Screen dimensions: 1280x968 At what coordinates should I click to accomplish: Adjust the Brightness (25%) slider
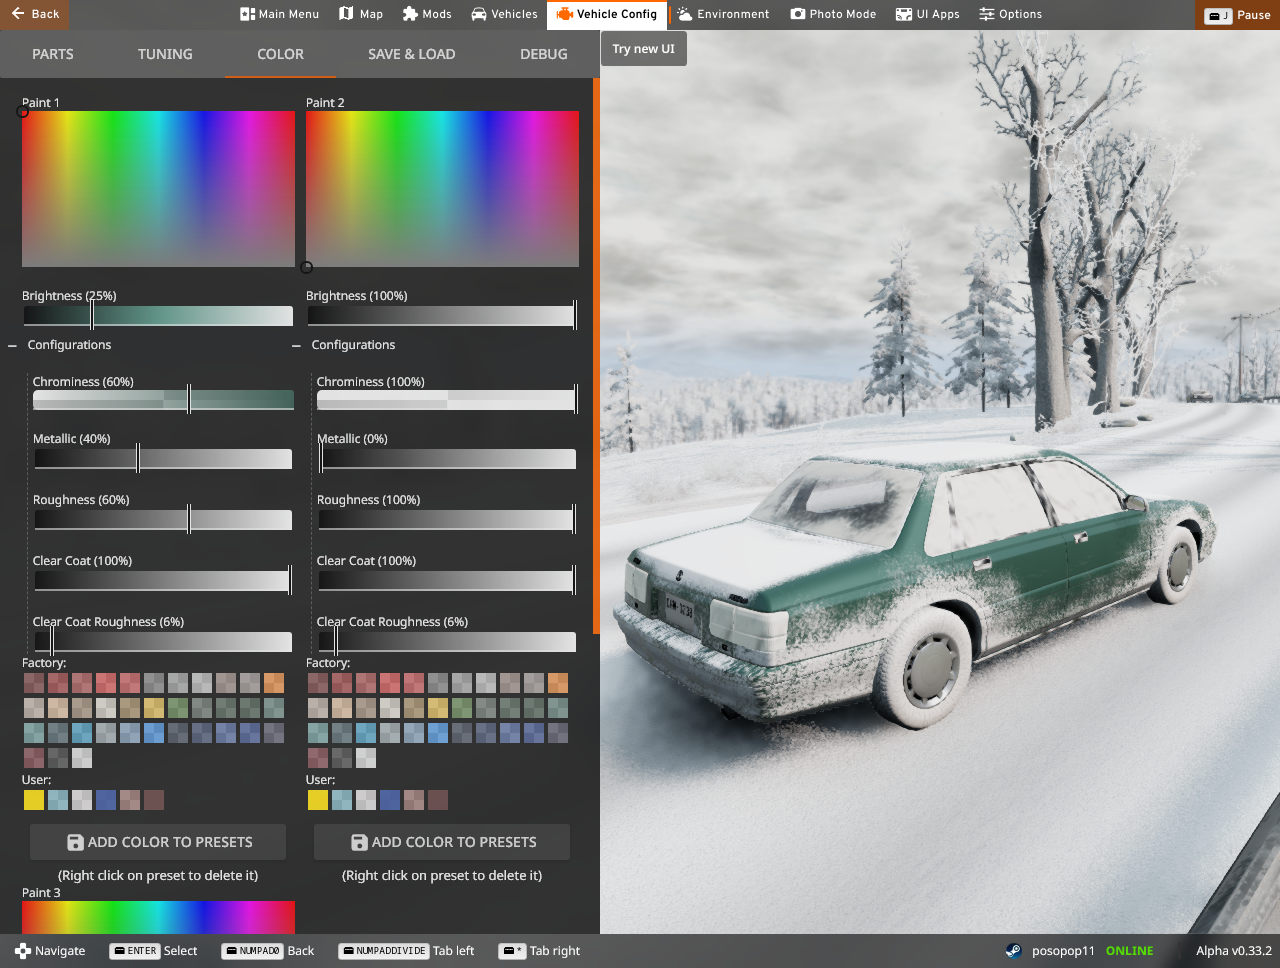pos(158,316)
